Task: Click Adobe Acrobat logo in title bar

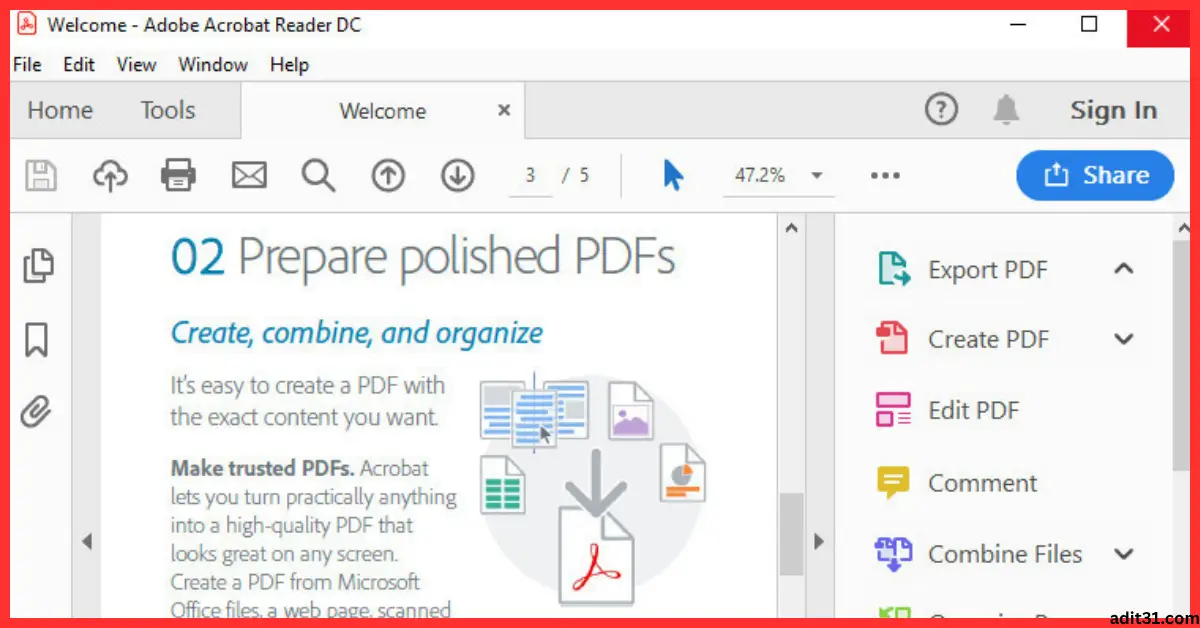Action: tap(27, 24)
